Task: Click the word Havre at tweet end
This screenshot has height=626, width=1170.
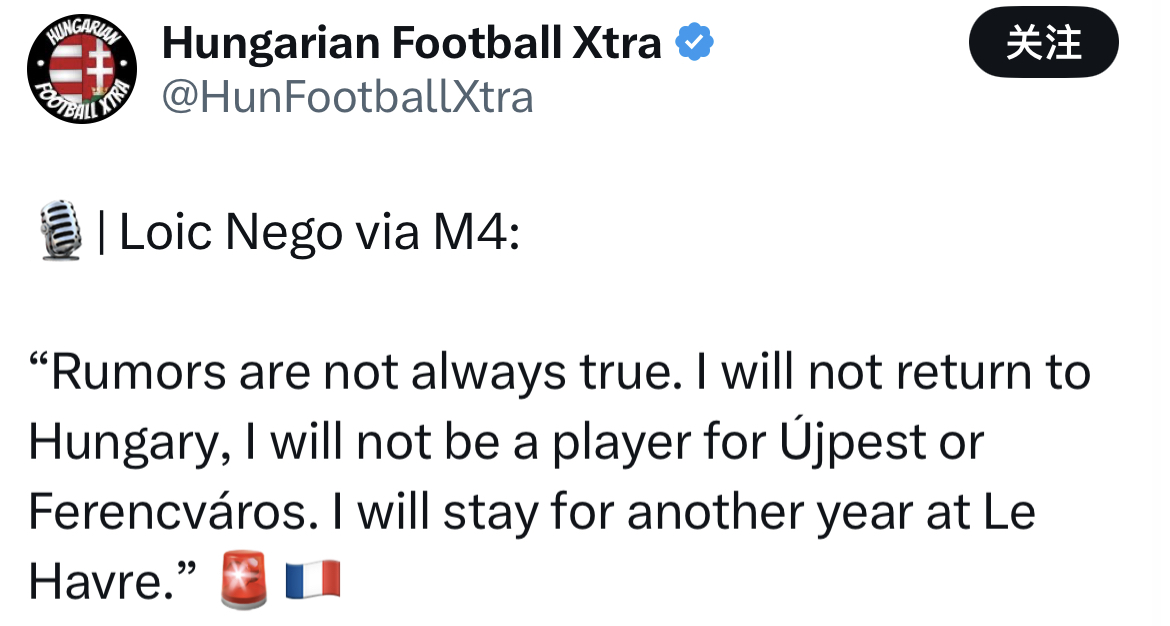Action: pyautogui.click(x=101, y=582)
